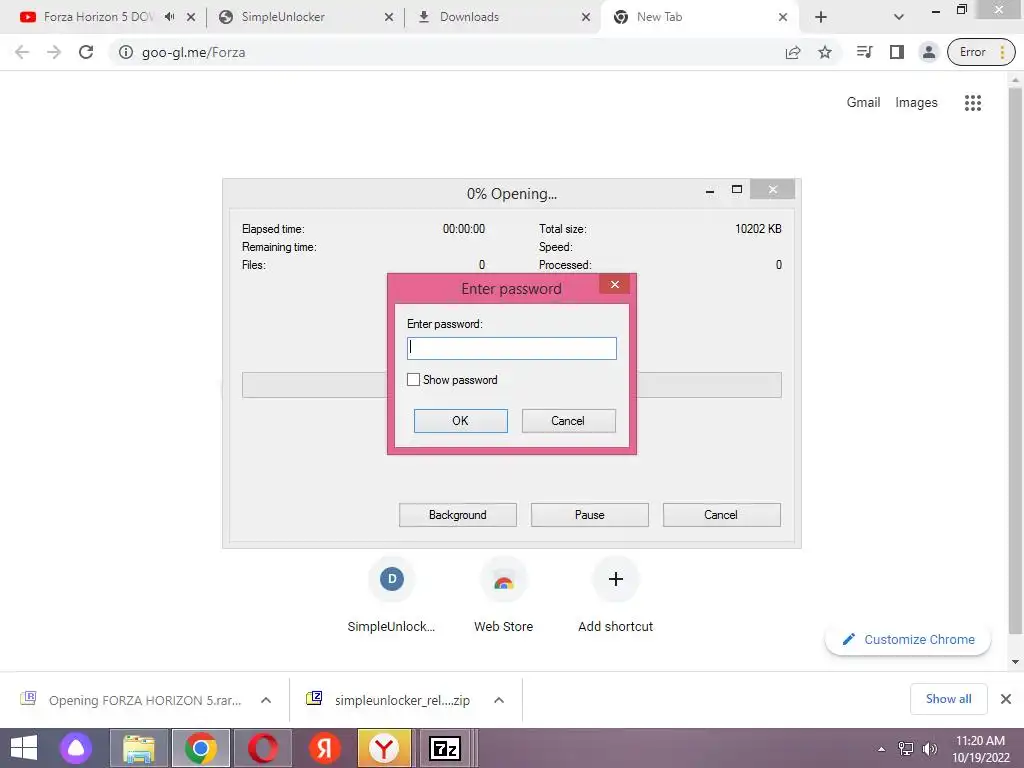The height and width of the screenshot is (768, 1024).
Task: Open a new tab with plus button
Action: pos(821,17)
